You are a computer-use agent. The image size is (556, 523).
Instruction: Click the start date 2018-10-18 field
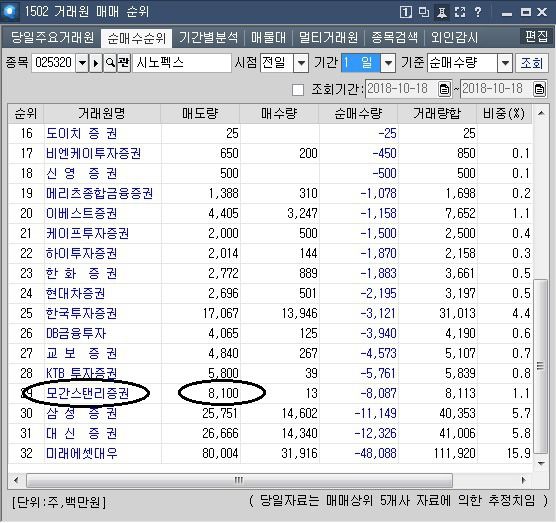coord(402,89)
